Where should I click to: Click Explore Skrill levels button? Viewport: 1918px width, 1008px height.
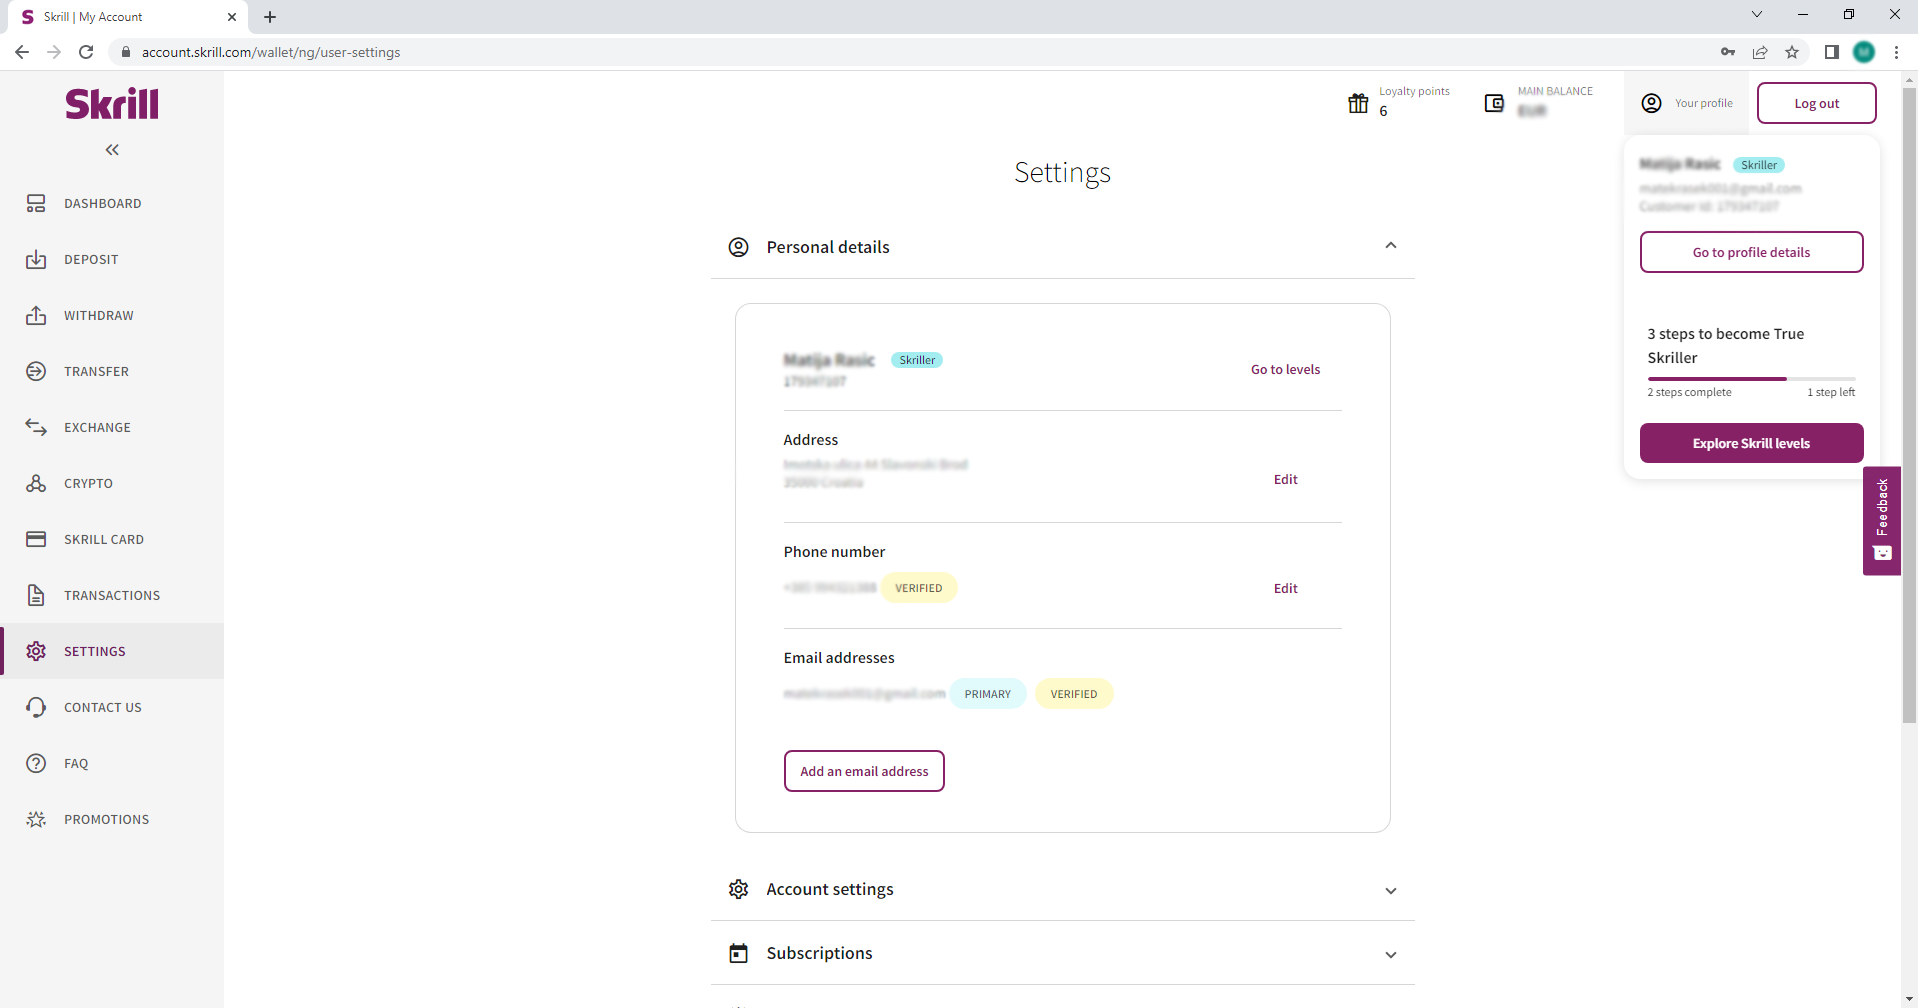click(1751, 443)
